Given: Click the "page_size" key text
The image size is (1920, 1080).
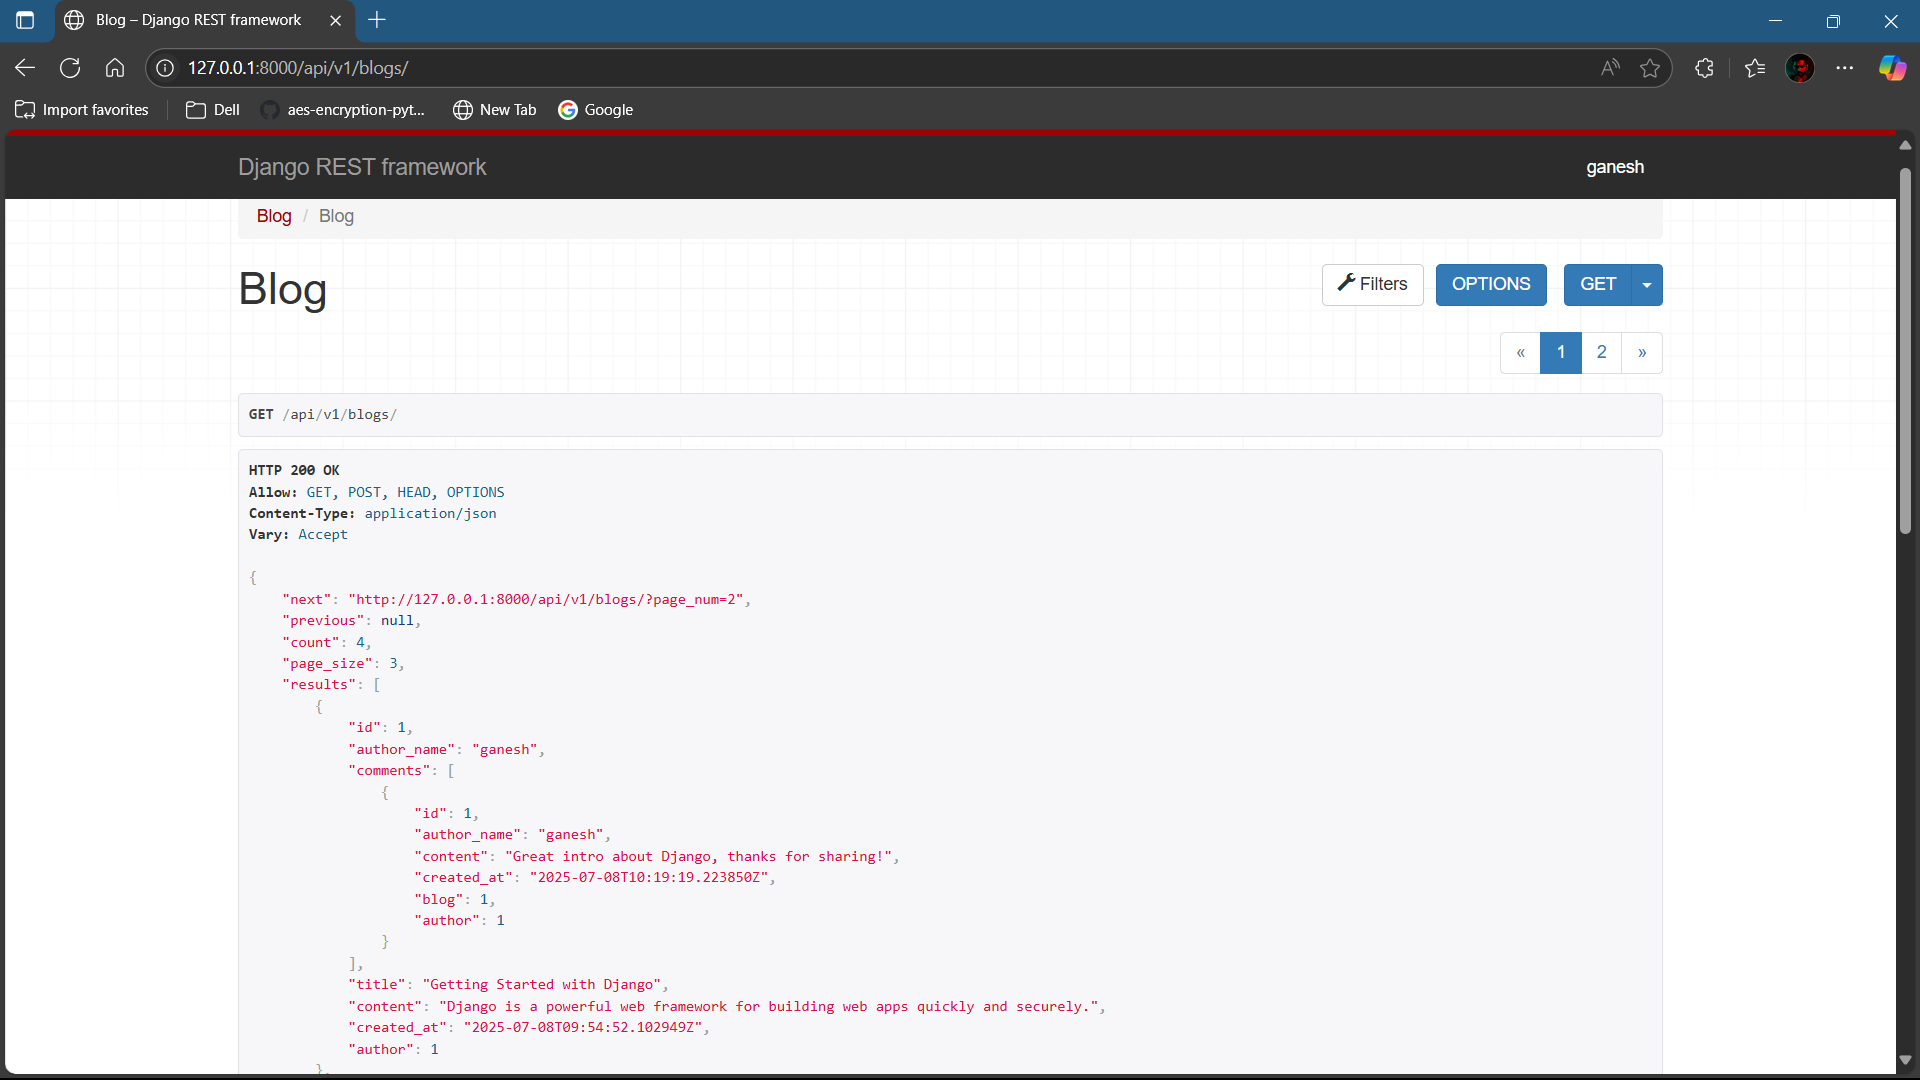Looking at the screenshot, I should [x=327, y=663].
